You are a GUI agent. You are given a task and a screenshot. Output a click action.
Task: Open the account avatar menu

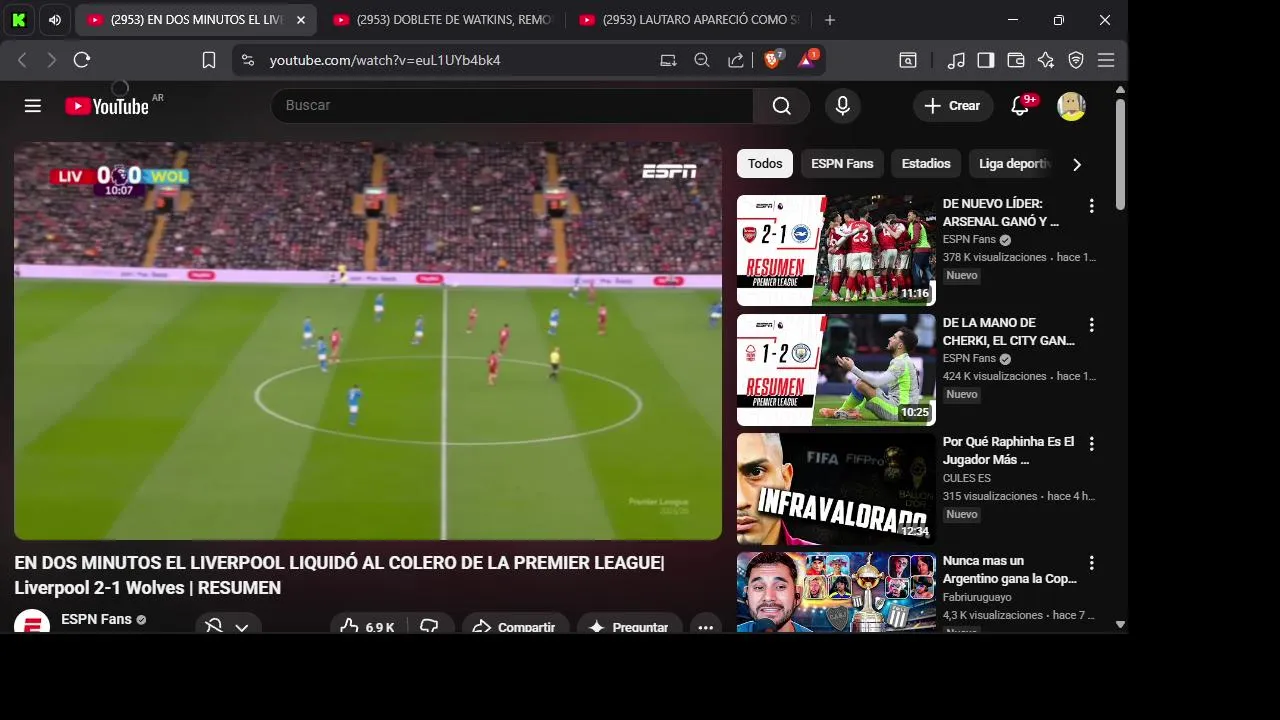(x=1072, y=106)
